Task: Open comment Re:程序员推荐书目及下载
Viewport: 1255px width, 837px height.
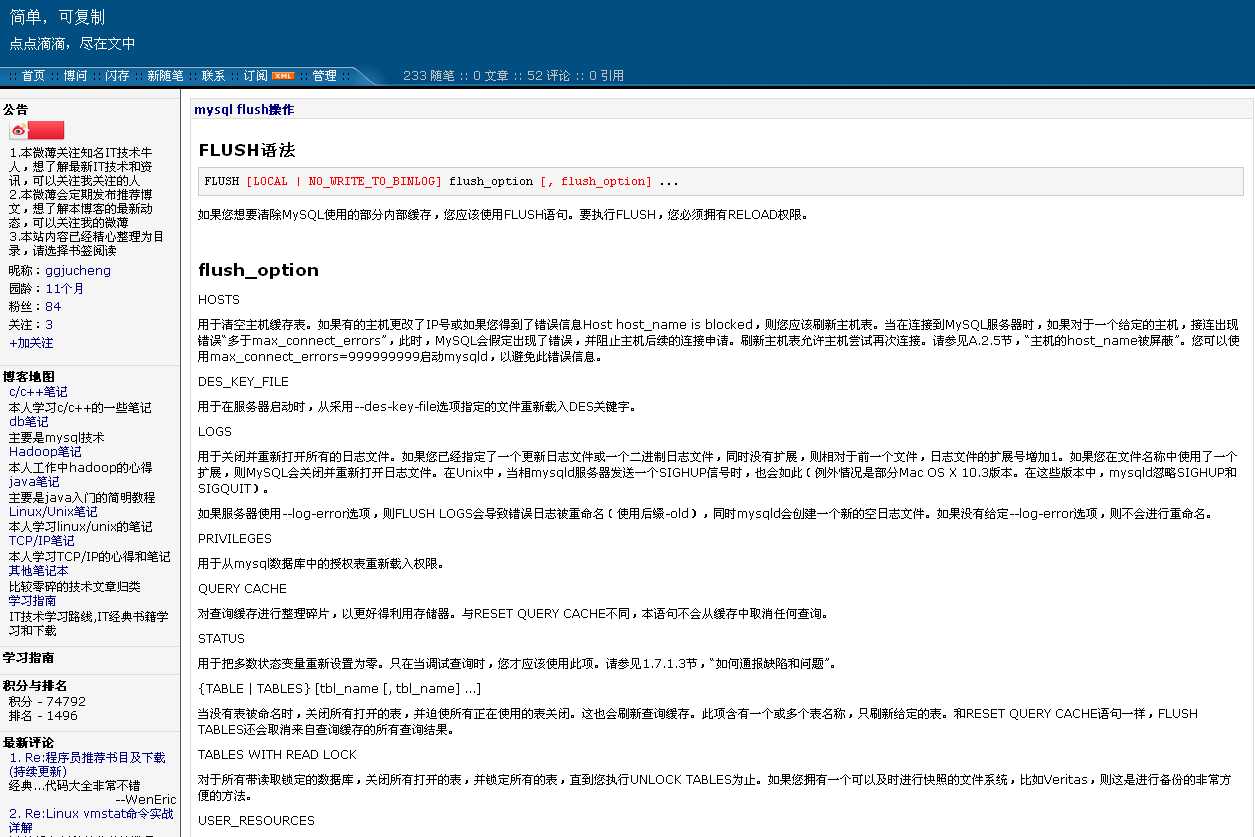Action: [x=87, y=765]
